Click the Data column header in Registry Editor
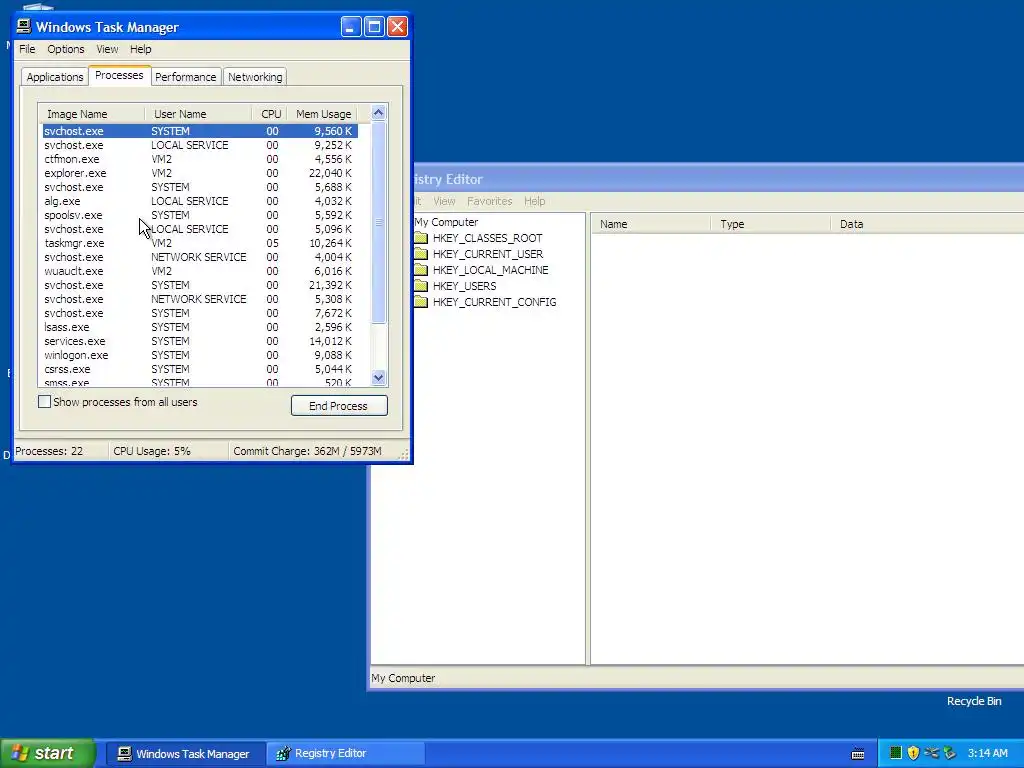Screen dimensions: 1024x768 927,224
